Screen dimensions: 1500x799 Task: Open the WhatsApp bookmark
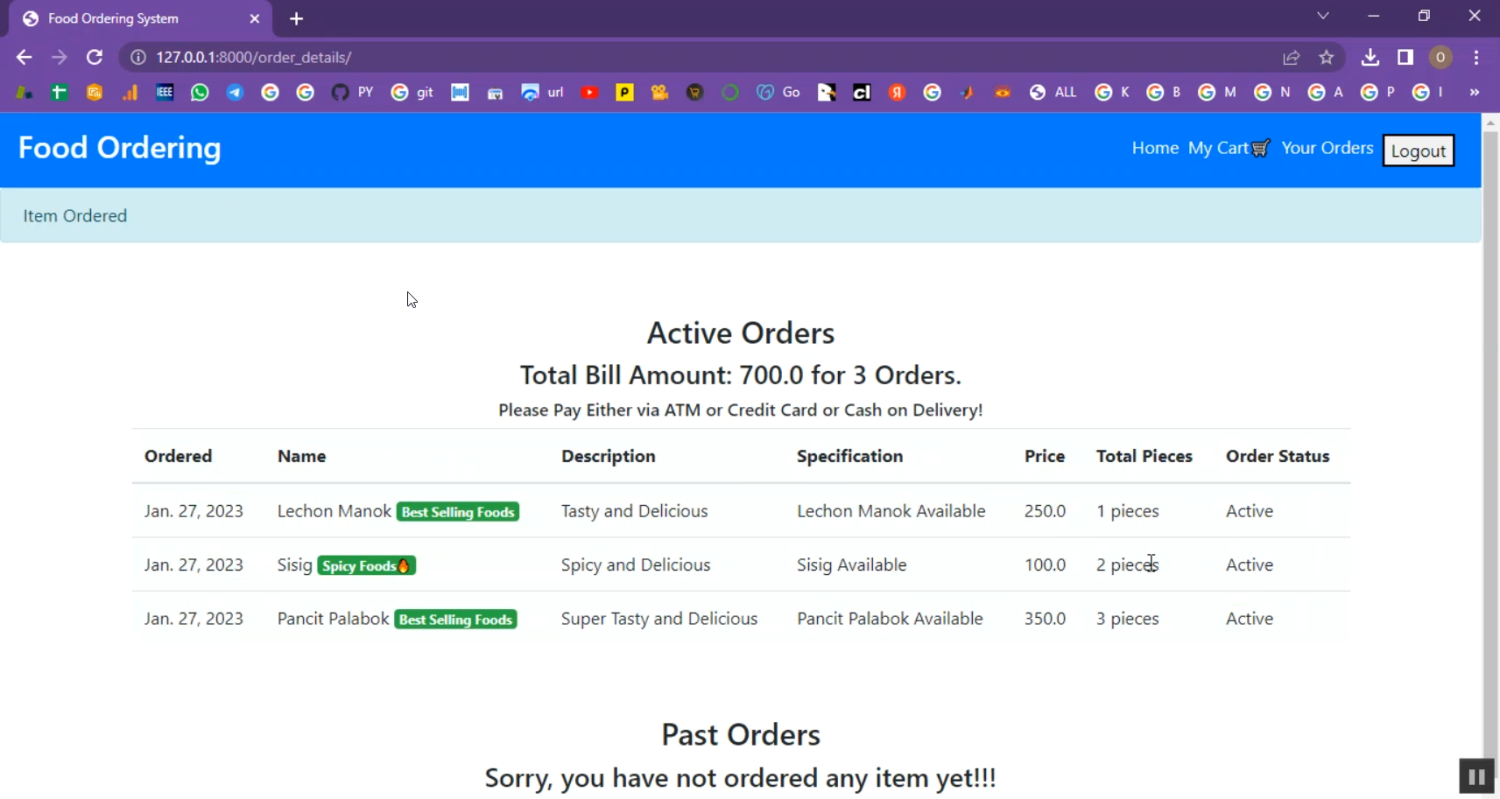[x=200, y=92]
